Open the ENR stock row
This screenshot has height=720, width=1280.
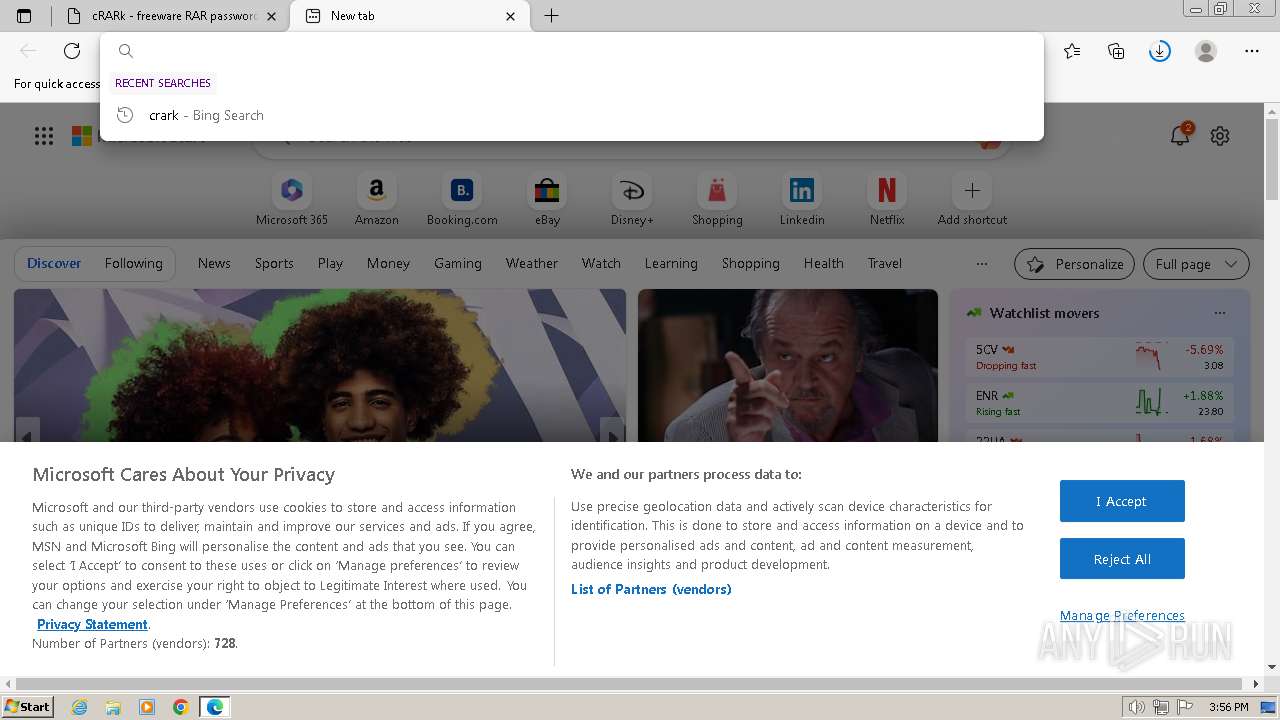pos(1100,403)
